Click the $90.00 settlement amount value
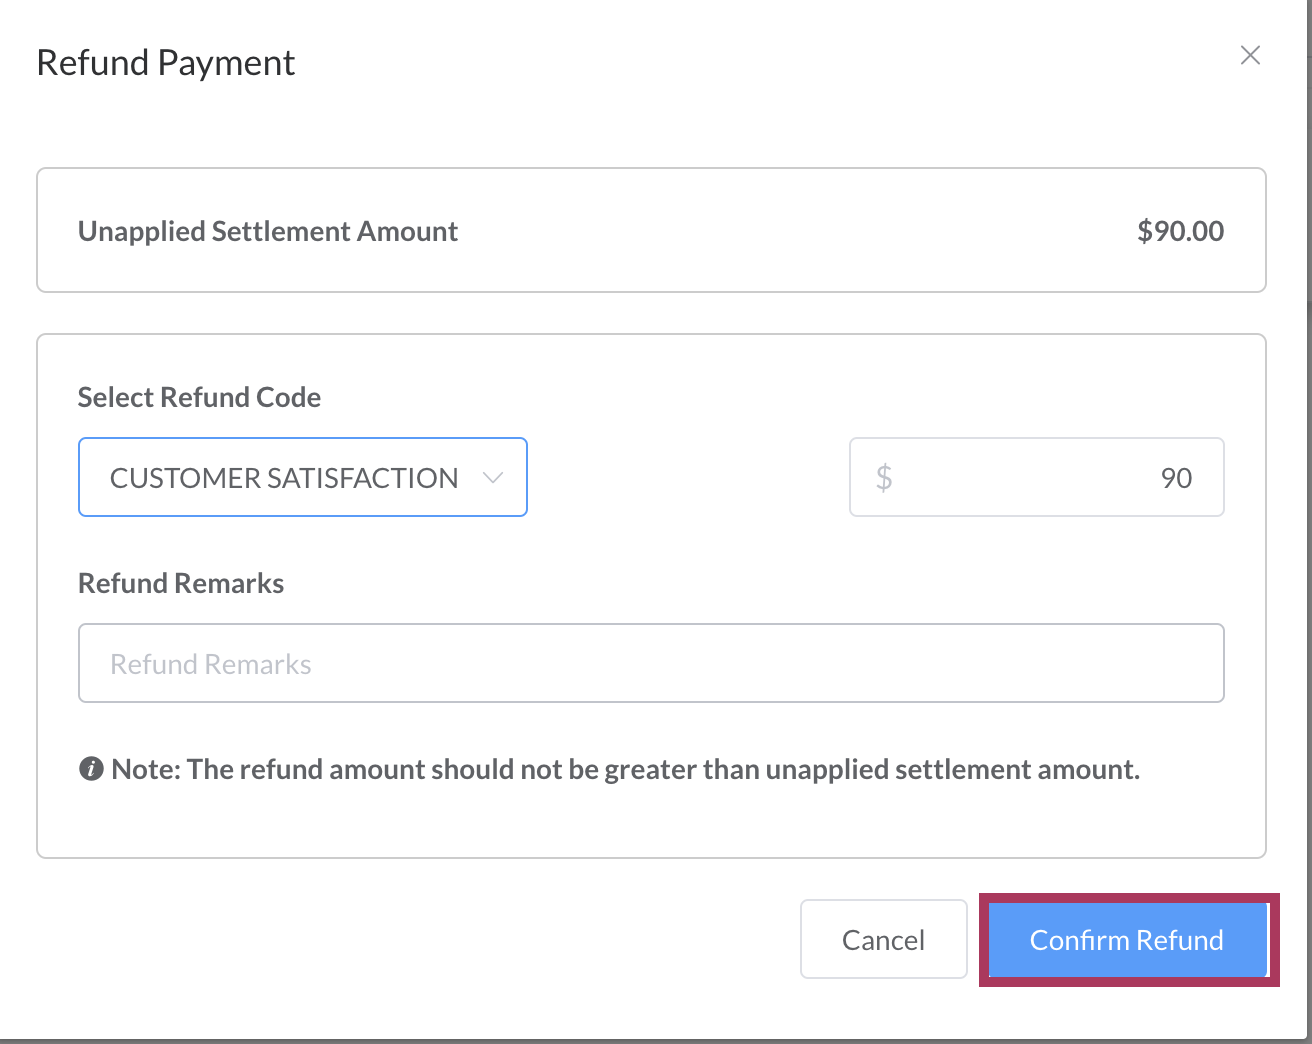 1180,231
